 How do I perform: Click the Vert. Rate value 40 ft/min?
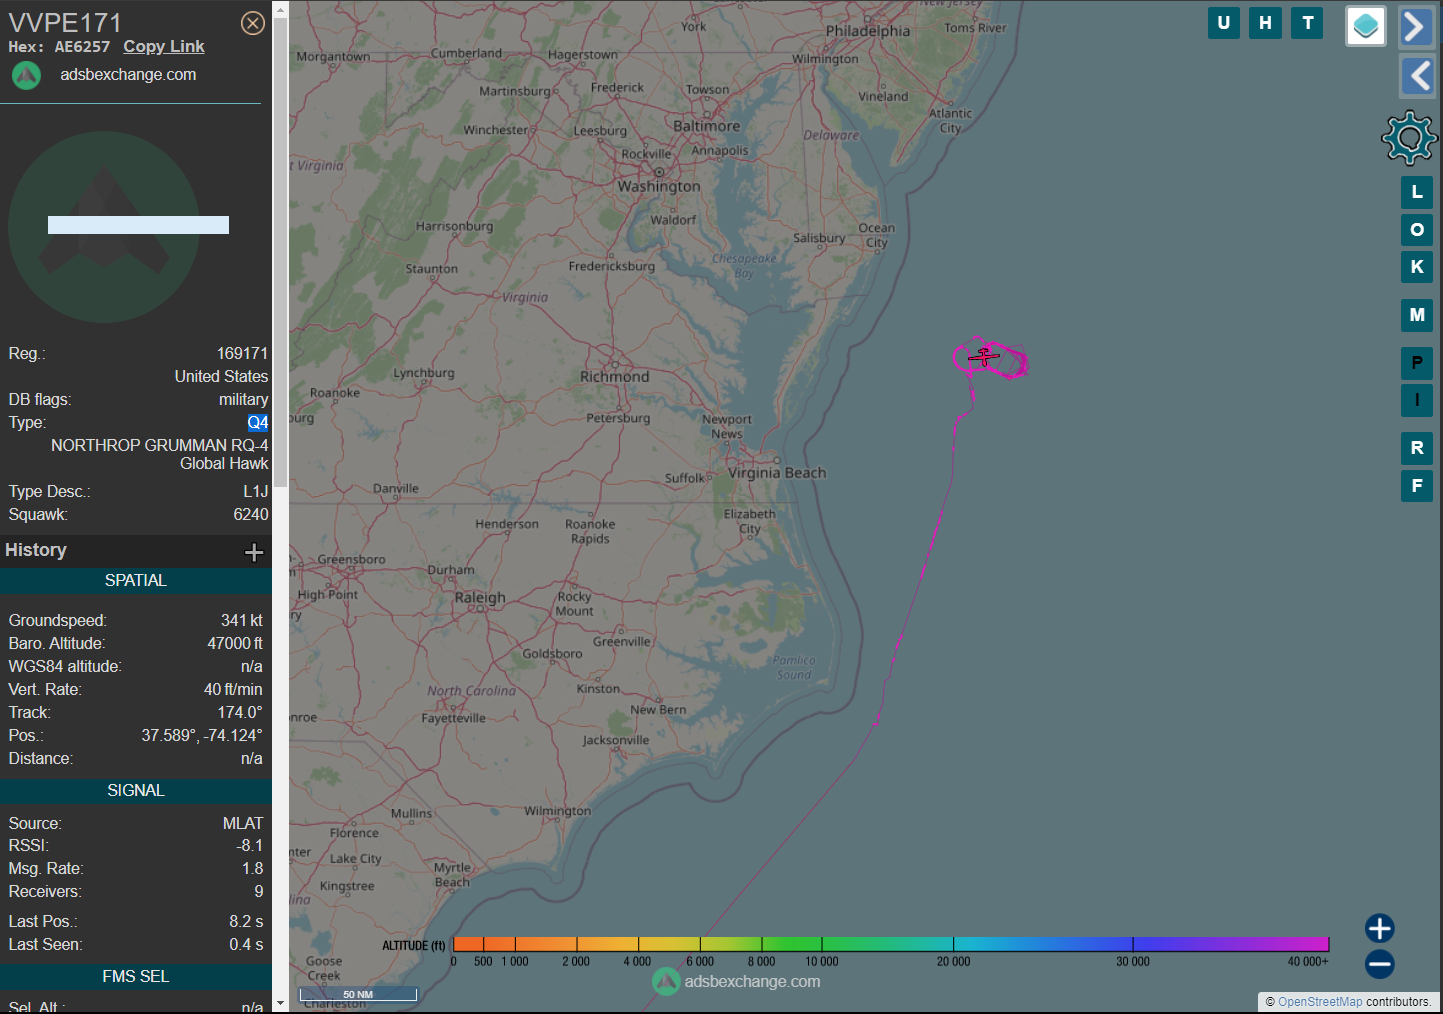(x=233, y=690)
